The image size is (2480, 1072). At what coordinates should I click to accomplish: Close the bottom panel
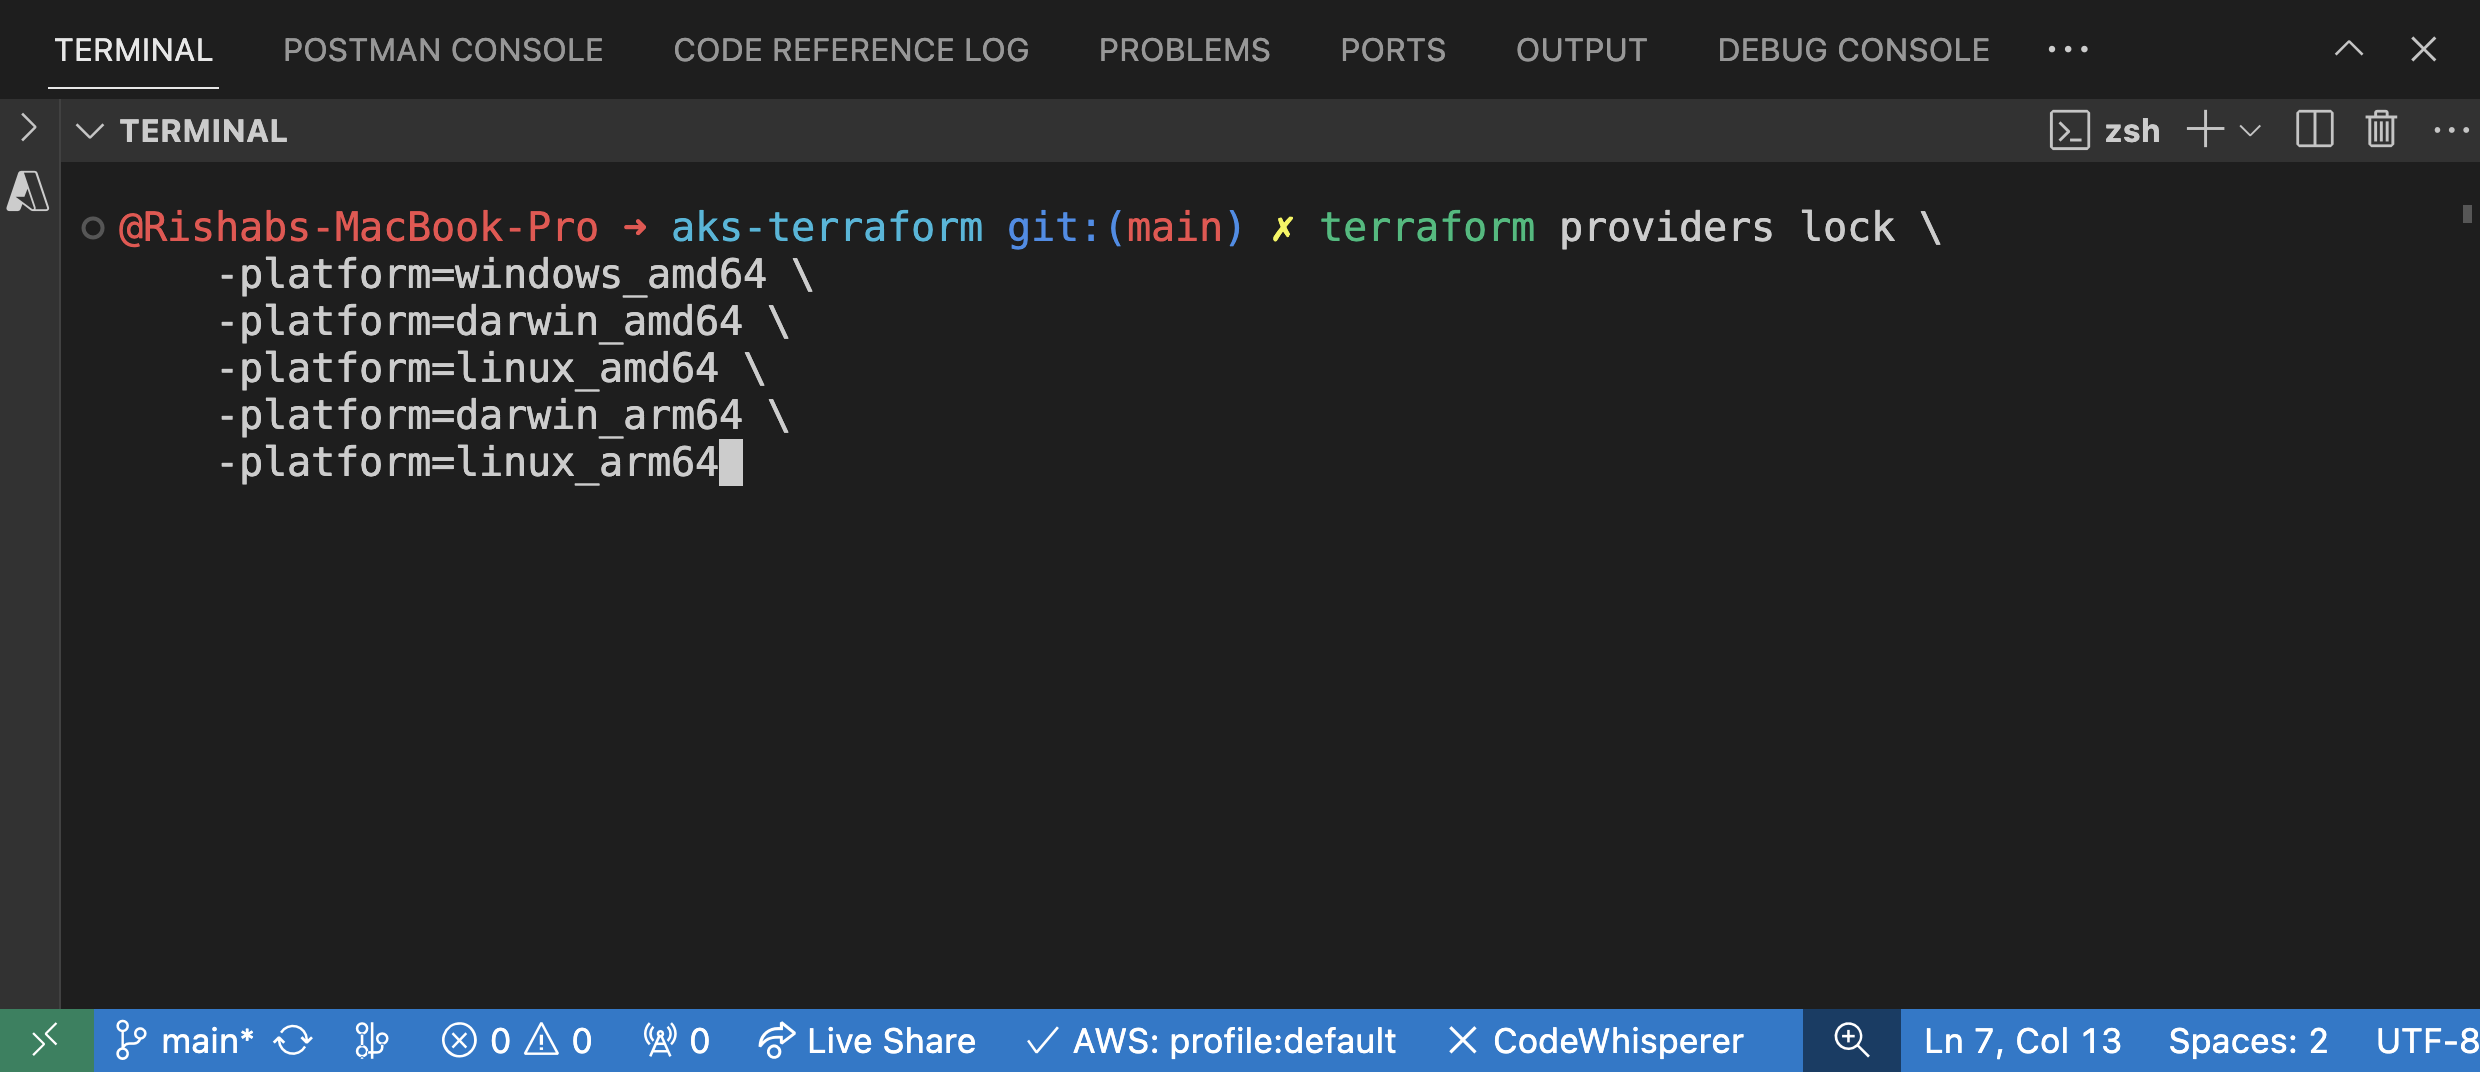[2423, 48]
